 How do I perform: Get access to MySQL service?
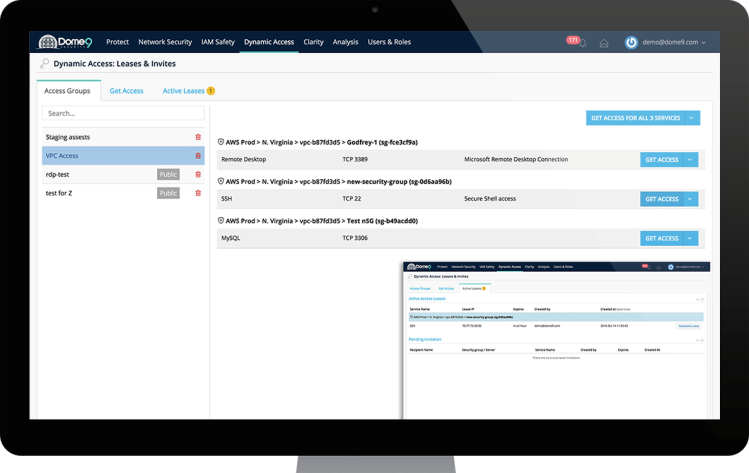tap(662, 238)
